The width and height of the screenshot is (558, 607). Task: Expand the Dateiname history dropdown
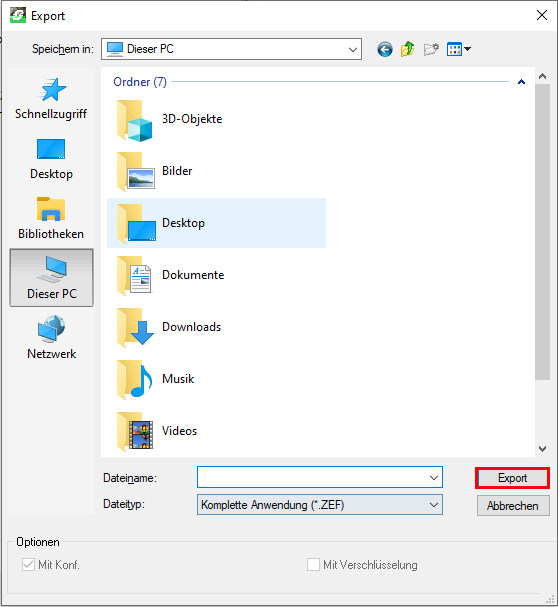point(434,478)
